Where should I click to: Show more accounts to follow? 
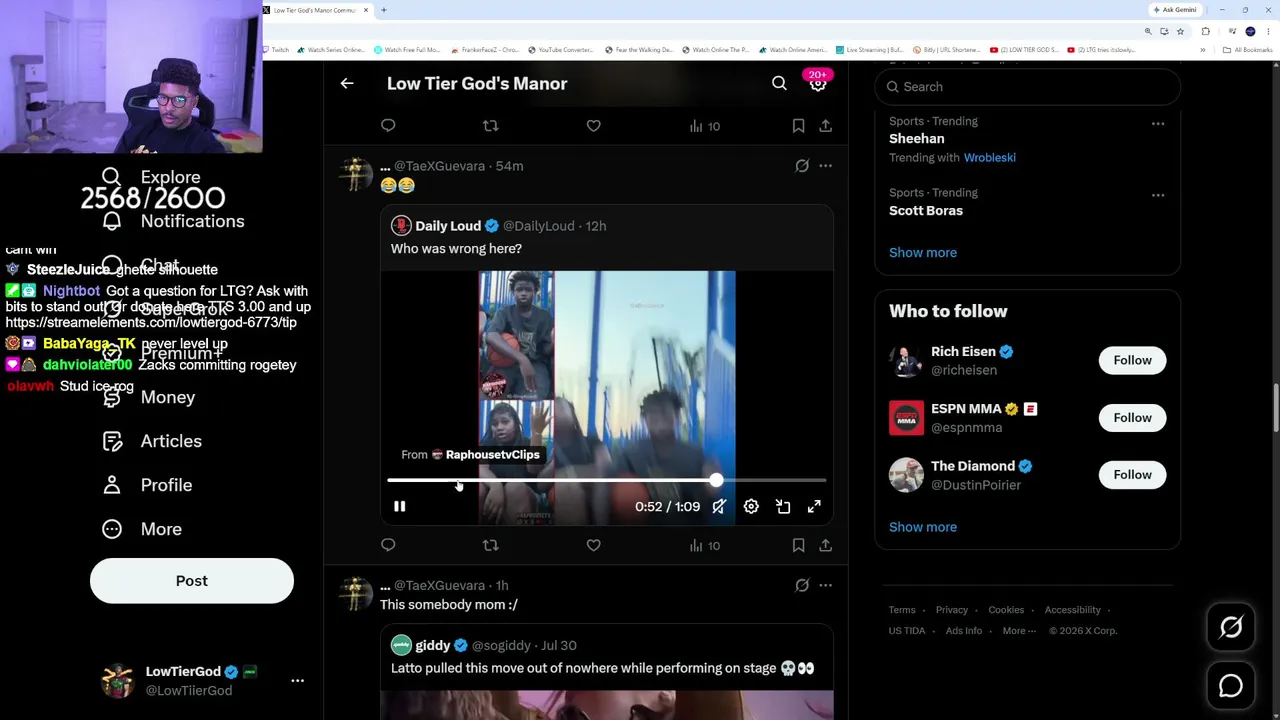click(x=923, y=527)
